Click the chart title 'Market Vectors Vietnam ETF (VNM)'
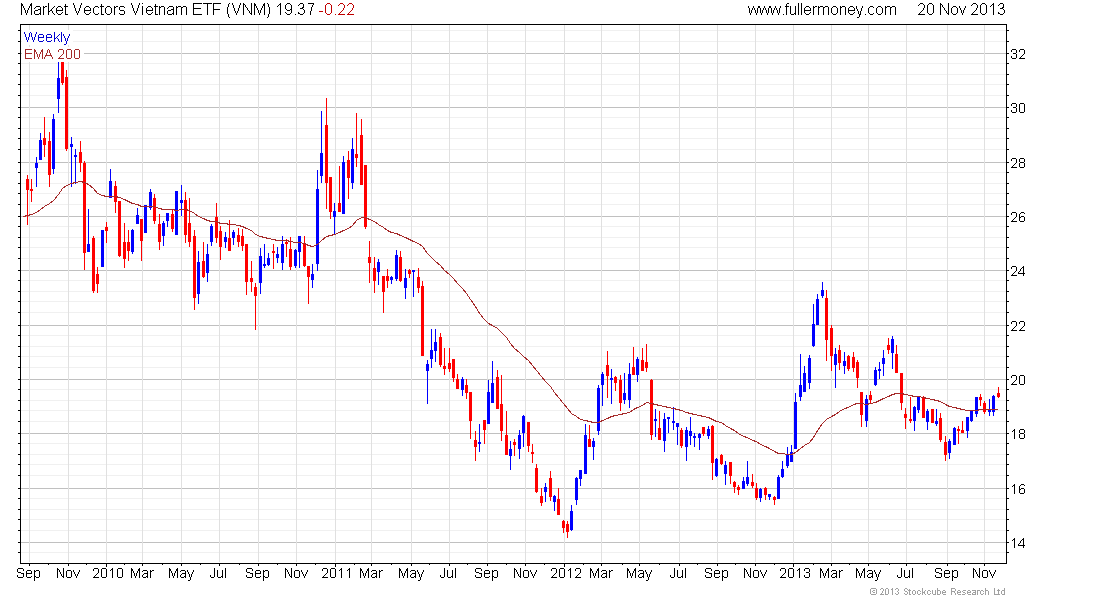Image resolution: width=1100 pixels, height=600 pixels. (x=145, y=10)
